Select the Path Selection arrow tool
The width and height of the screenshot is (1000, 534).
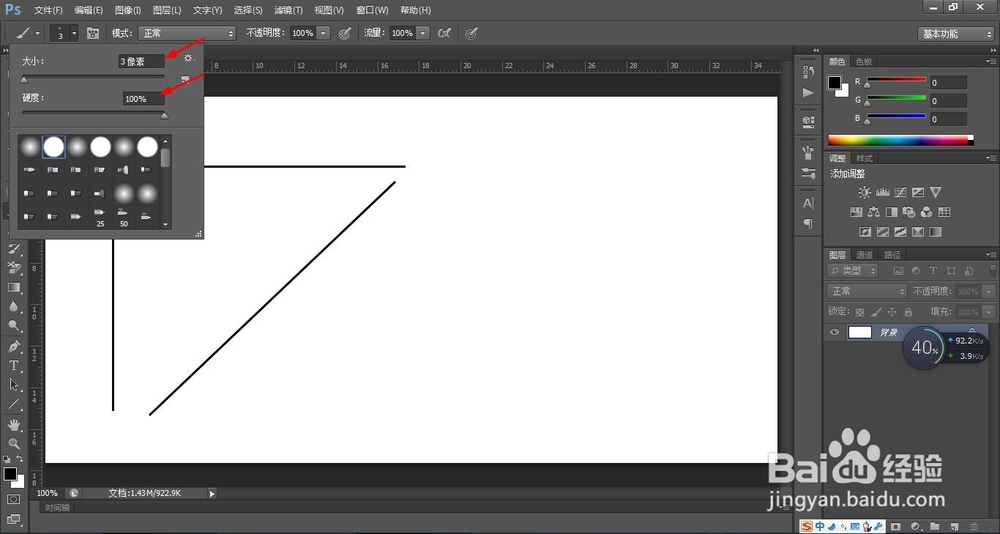[x=14, y=385]
